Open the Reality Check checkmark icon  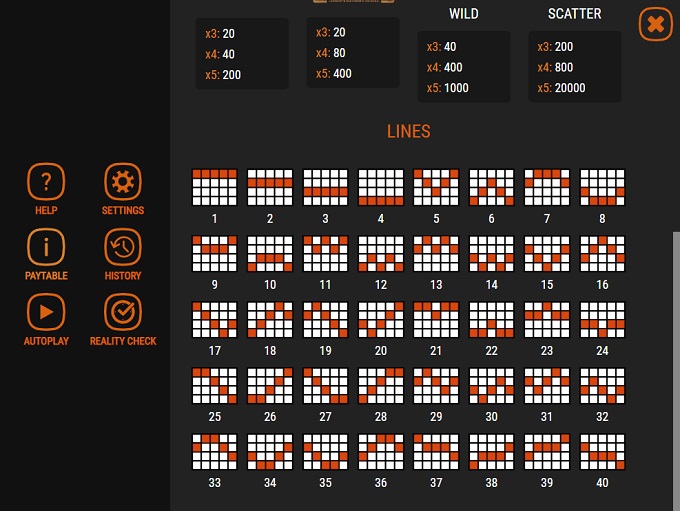pyautogui.click(x=123, y=312)
